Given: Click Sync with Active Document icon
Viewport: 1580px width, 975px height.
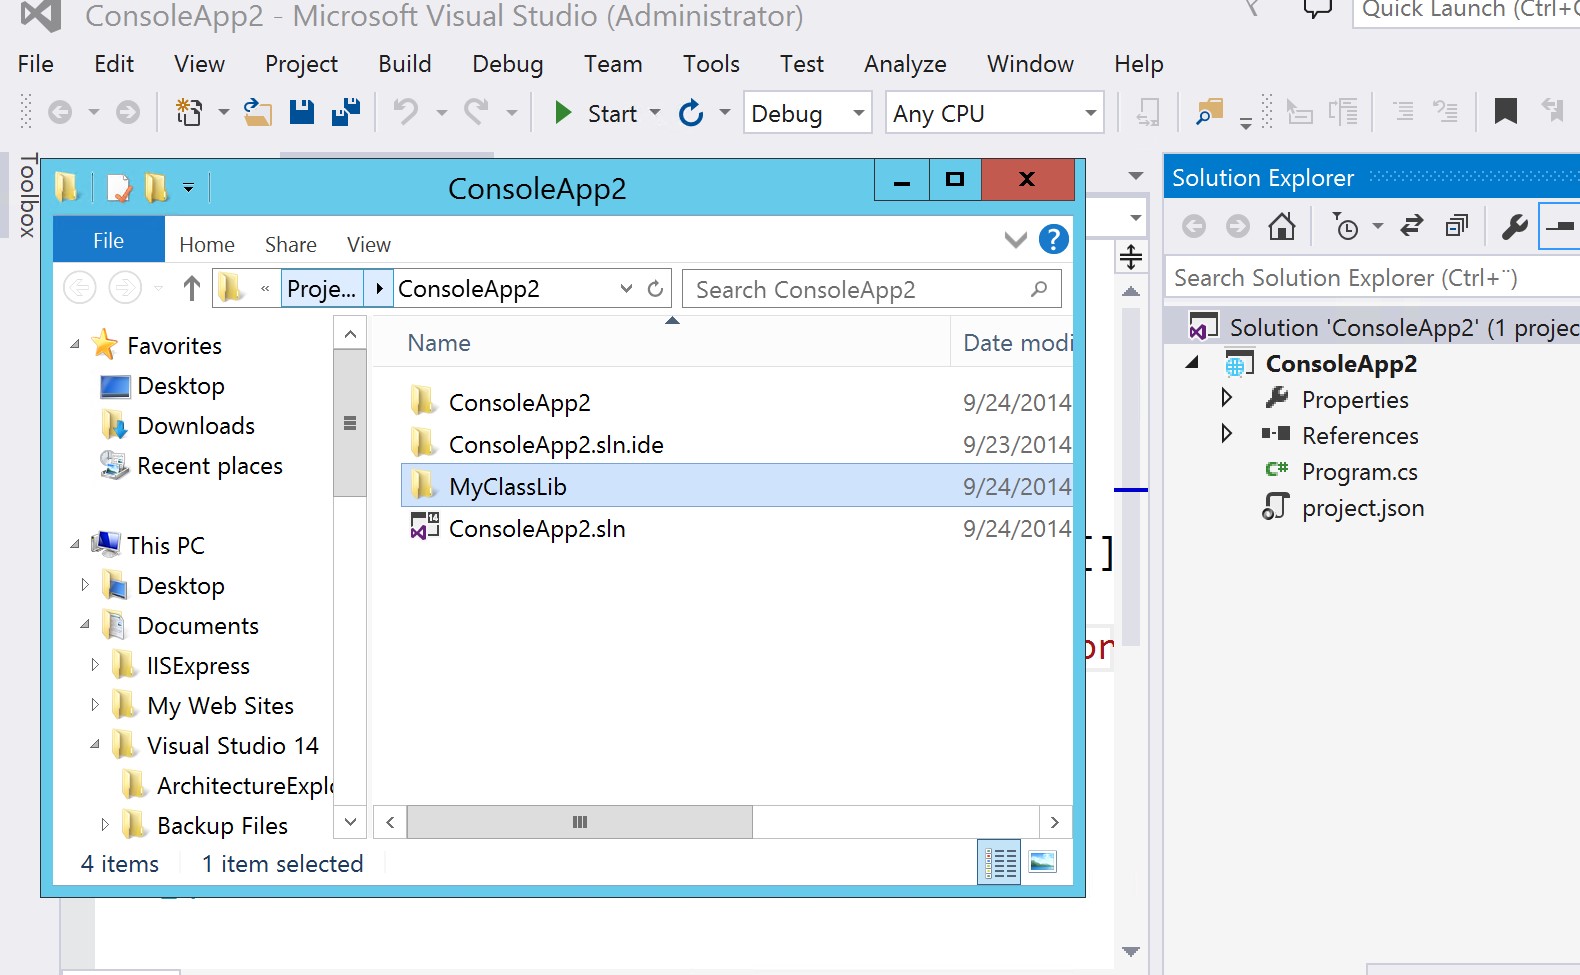Looking at the screenshot, I should pyautogui.click(x=1412, y=227).
